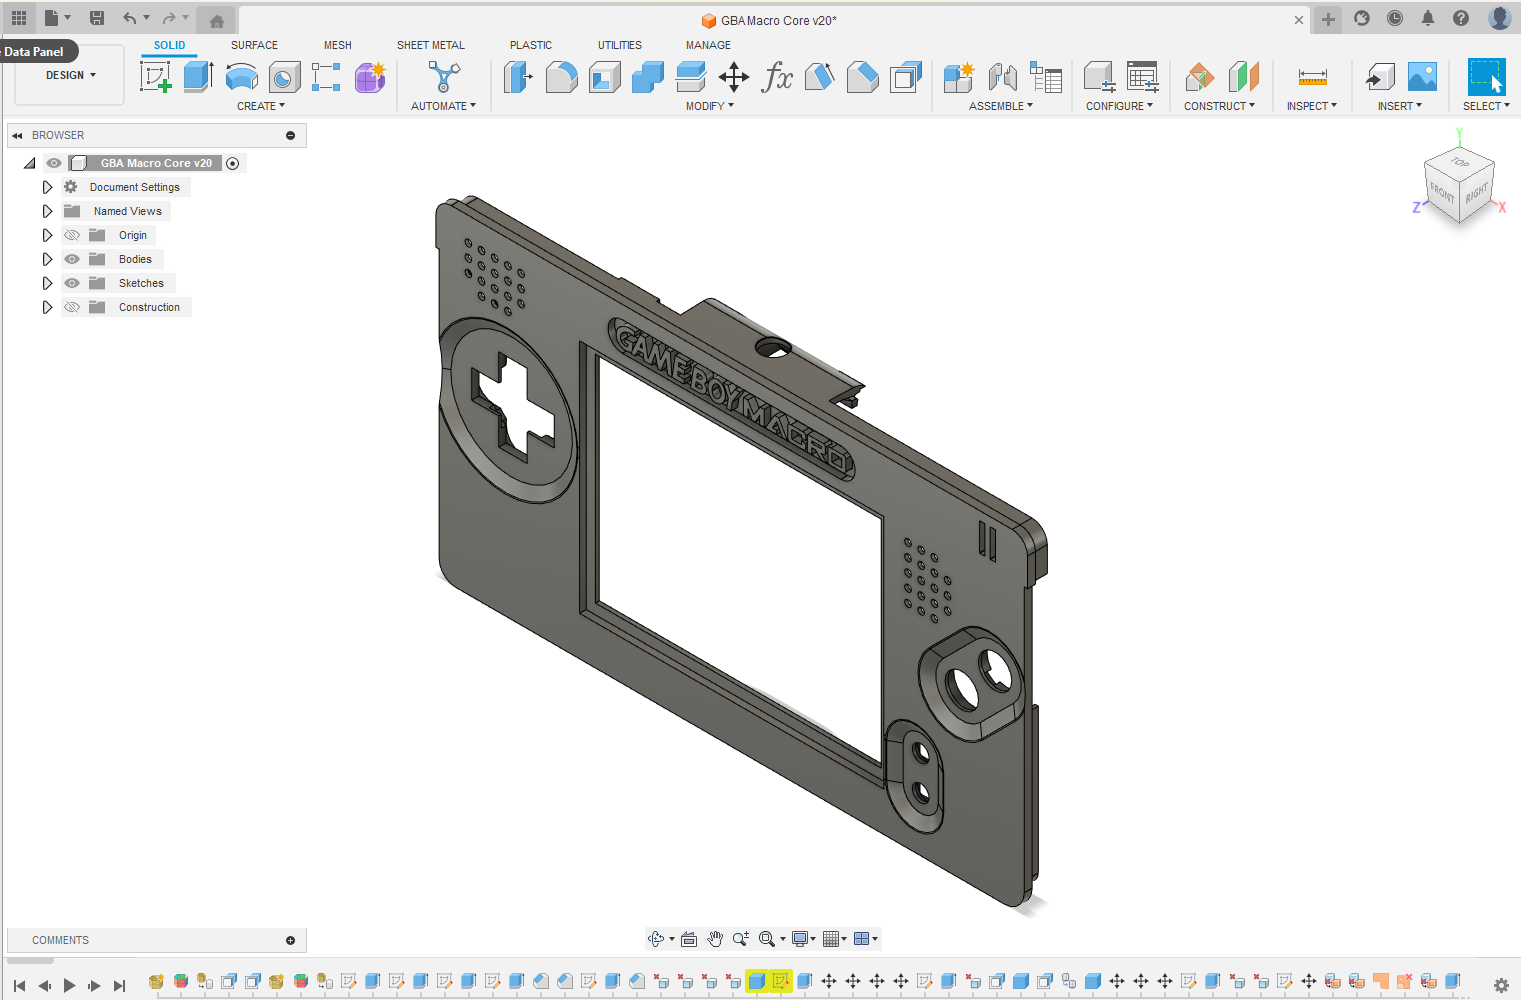Screen dimensions: 1521x1000
Task: Switch to the Mesh tab
Action: pos(338,45)
